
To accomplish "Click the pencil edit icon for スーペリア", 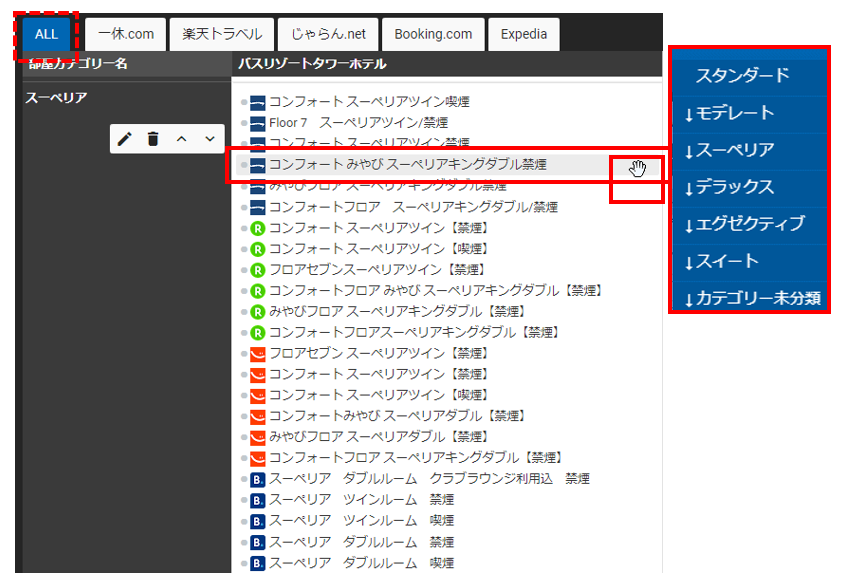I will pos(124,139).
